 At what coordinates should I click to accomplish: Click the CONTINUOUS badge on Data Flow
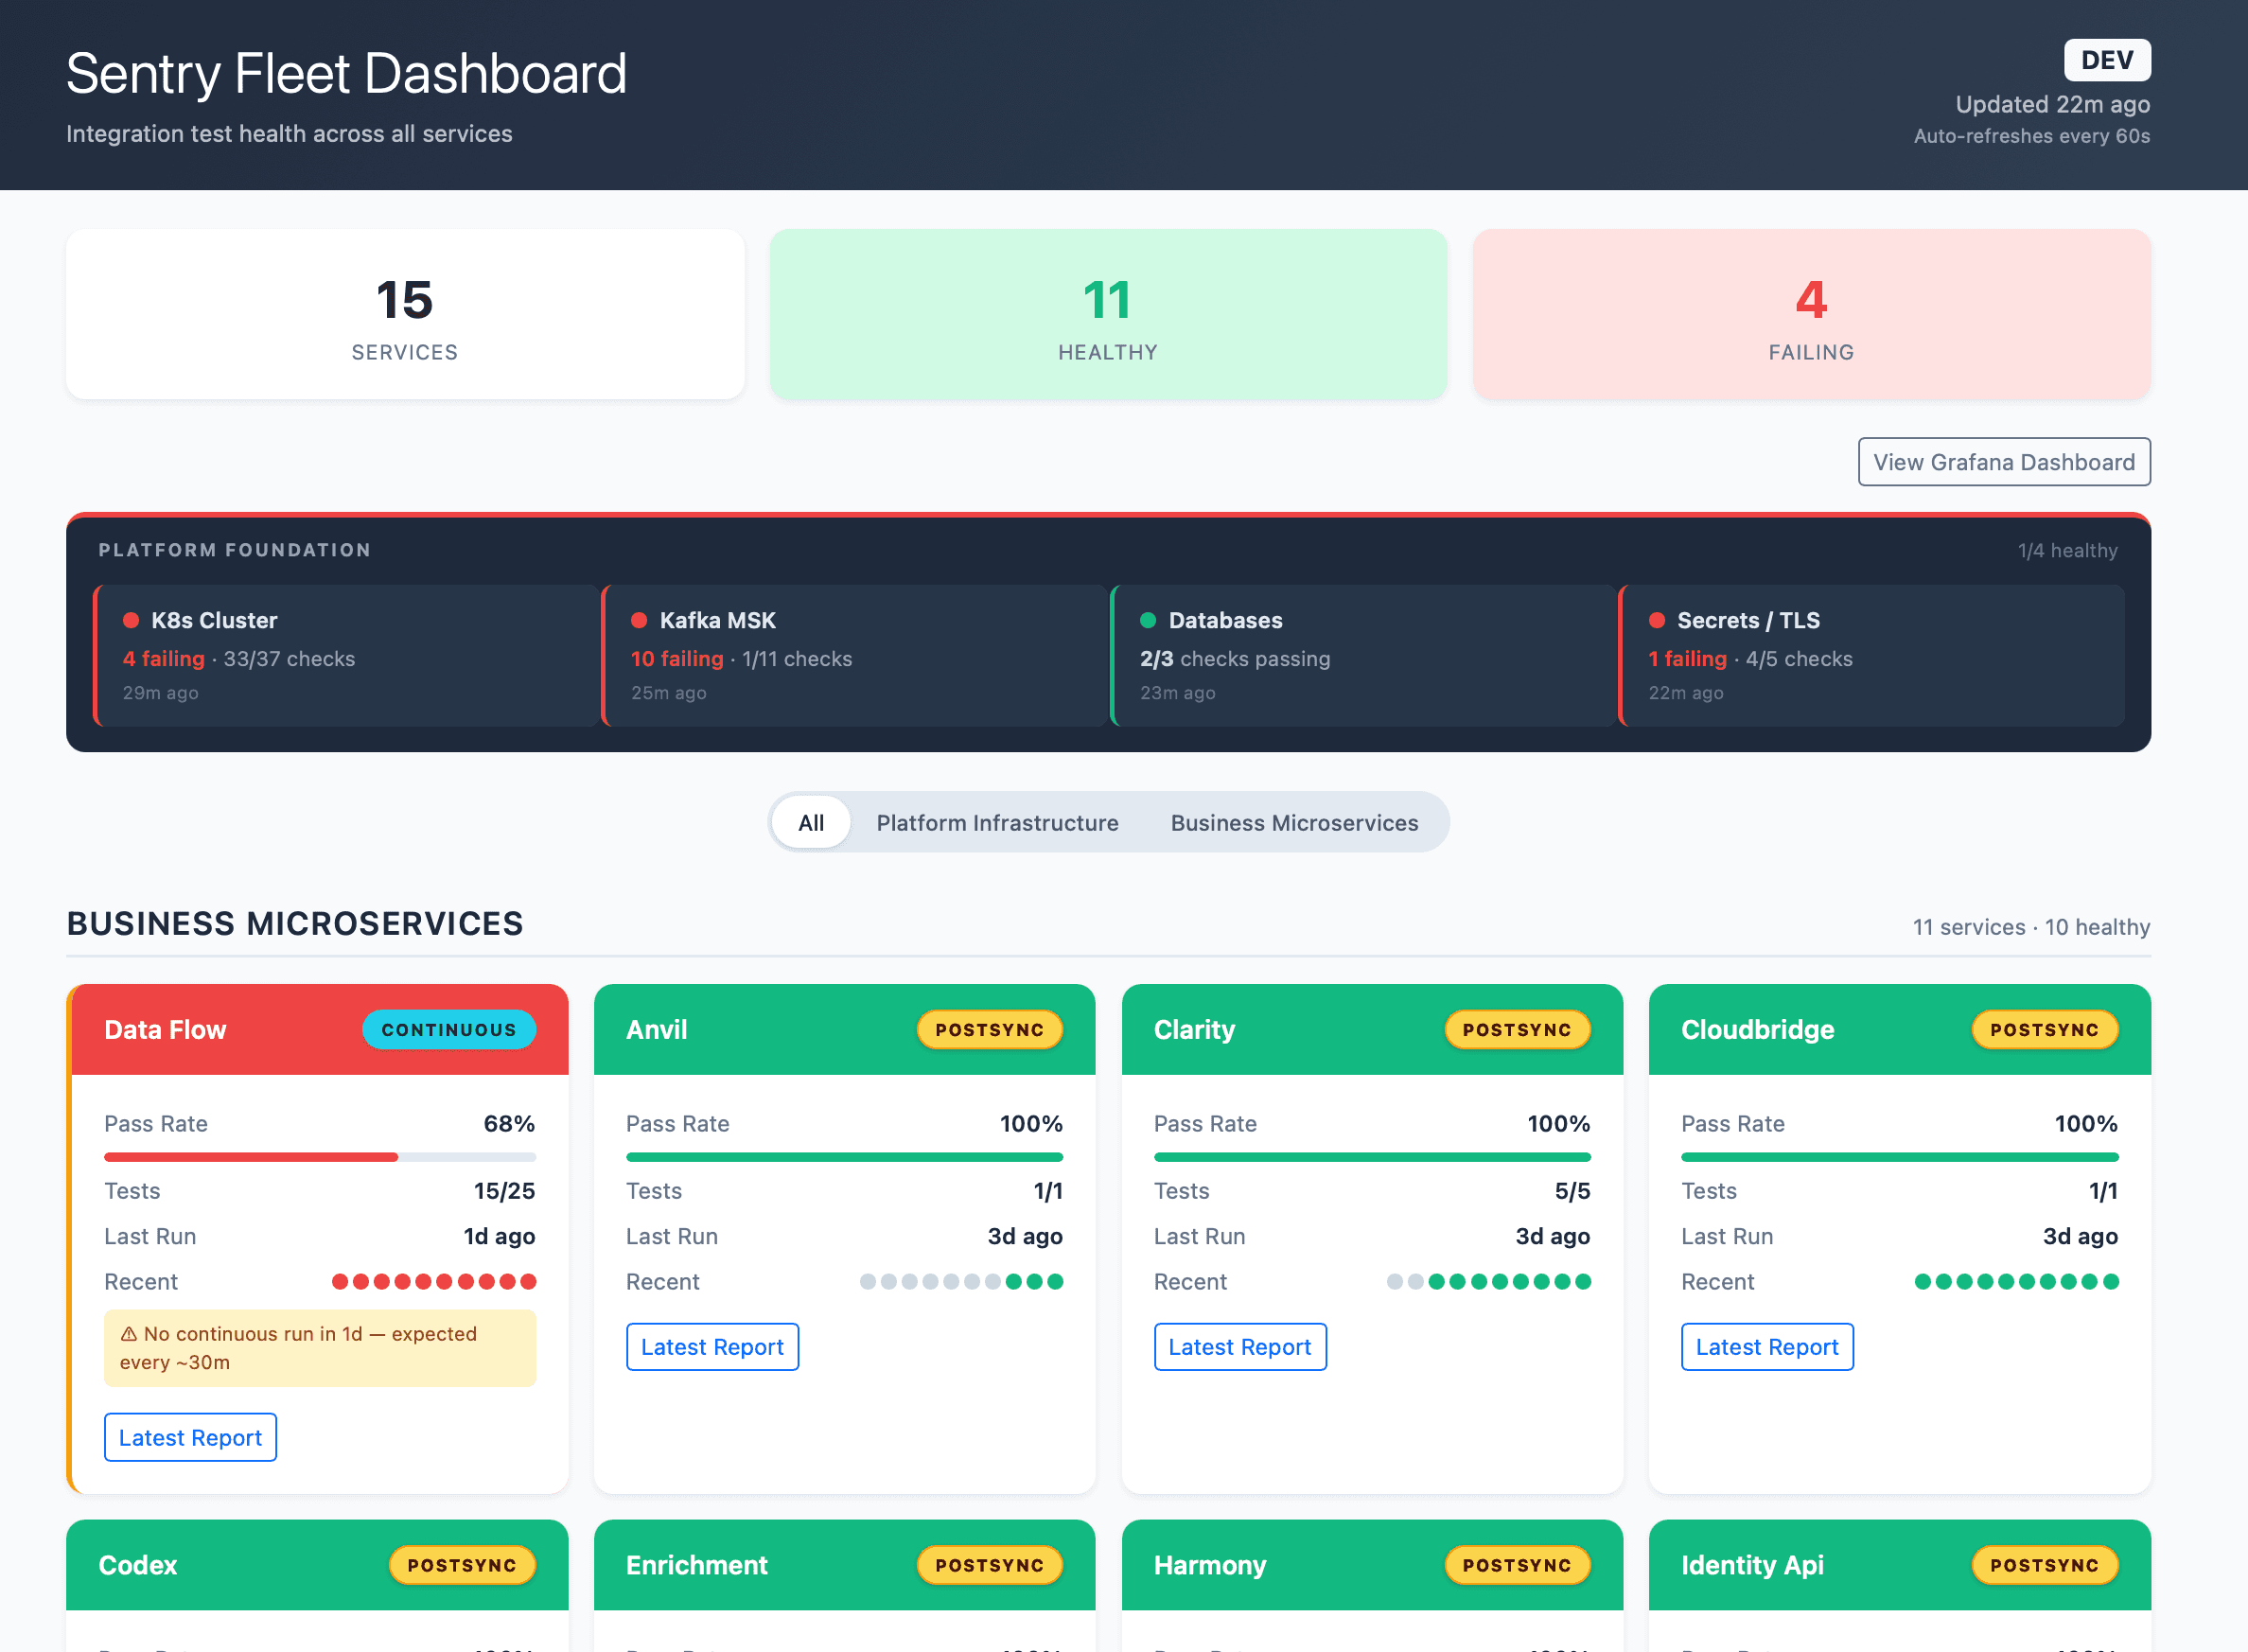pos(449,1029)
